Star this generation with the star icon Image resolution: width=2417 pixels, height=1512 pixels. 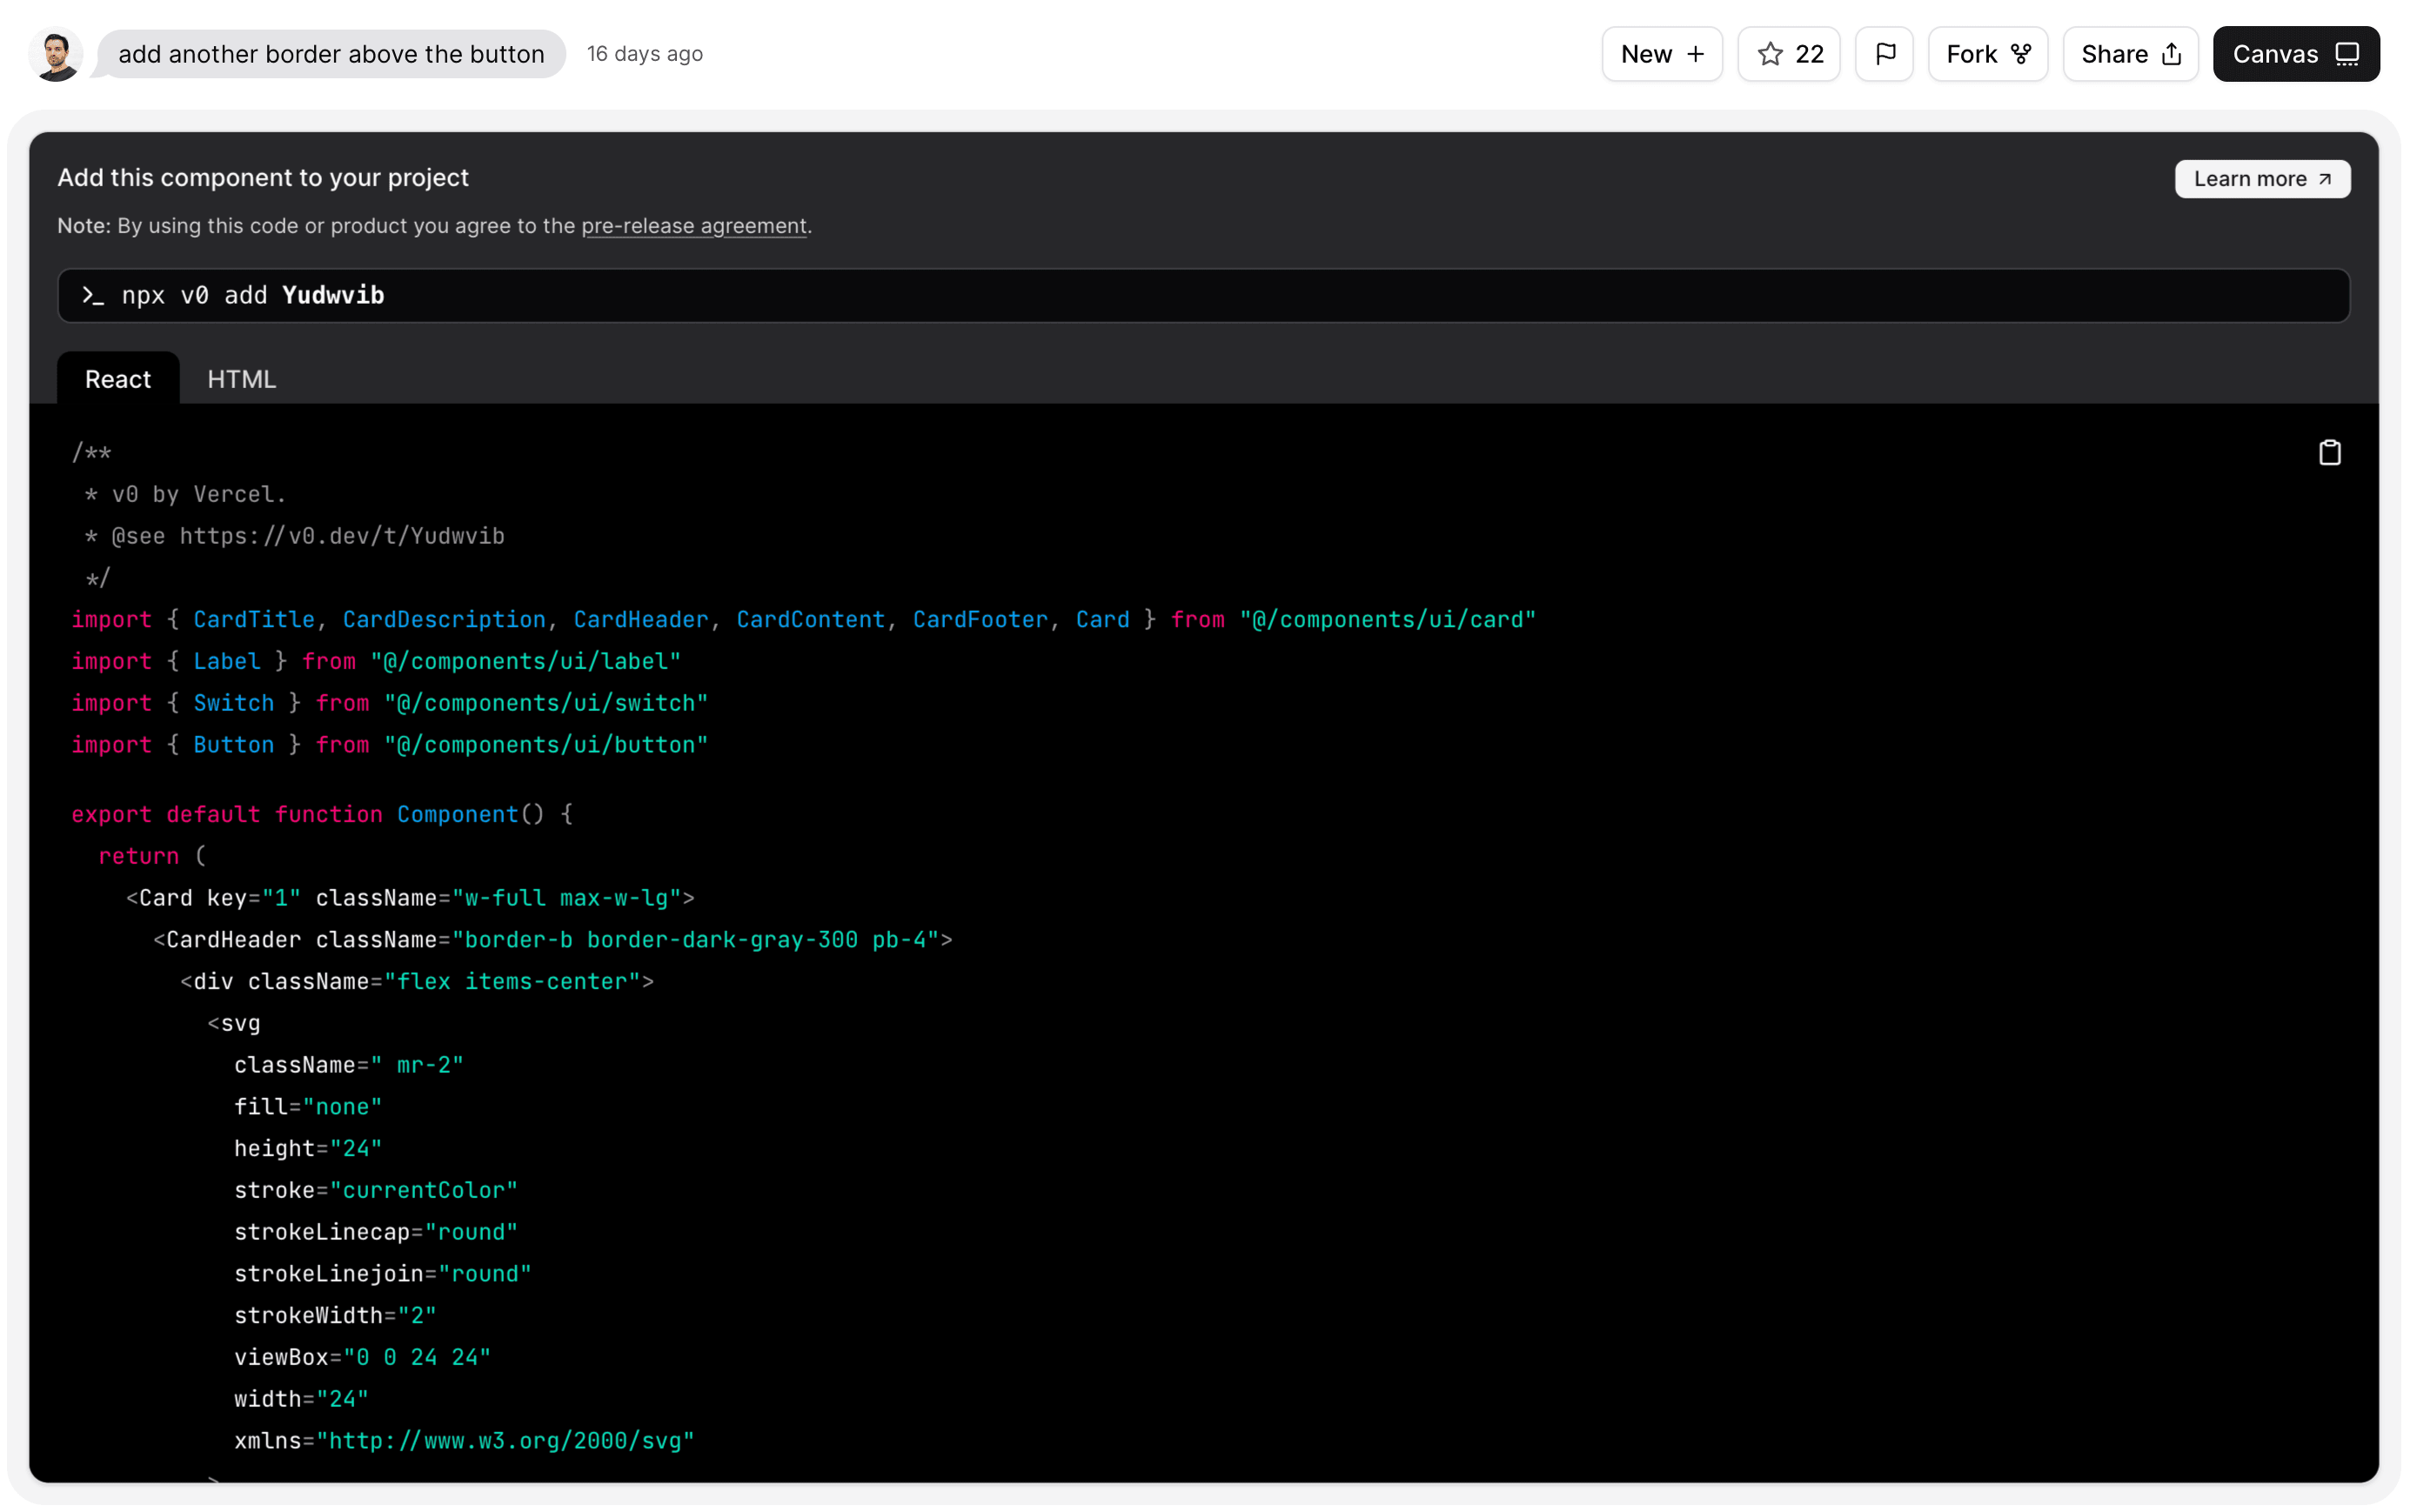coord(1770,54)
